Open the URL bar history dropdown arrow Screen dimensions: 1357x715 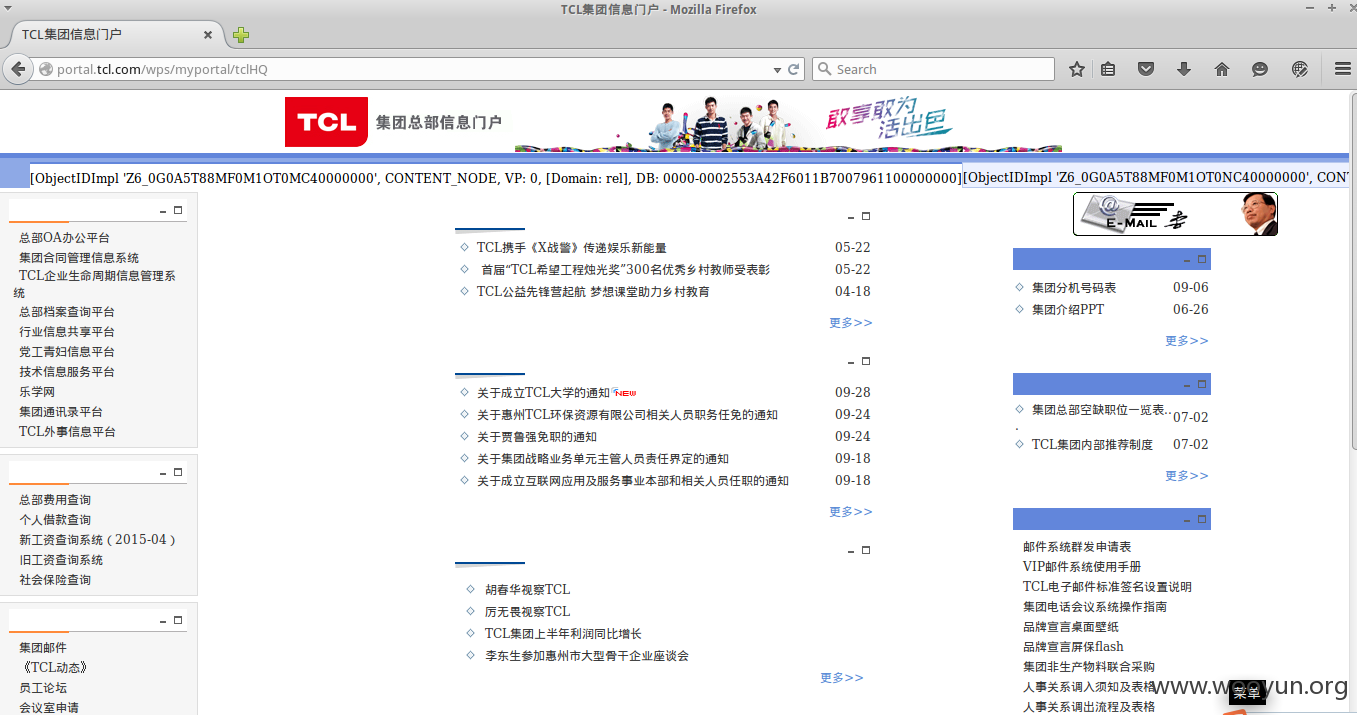pyautogui.click(x=777, y=70)
